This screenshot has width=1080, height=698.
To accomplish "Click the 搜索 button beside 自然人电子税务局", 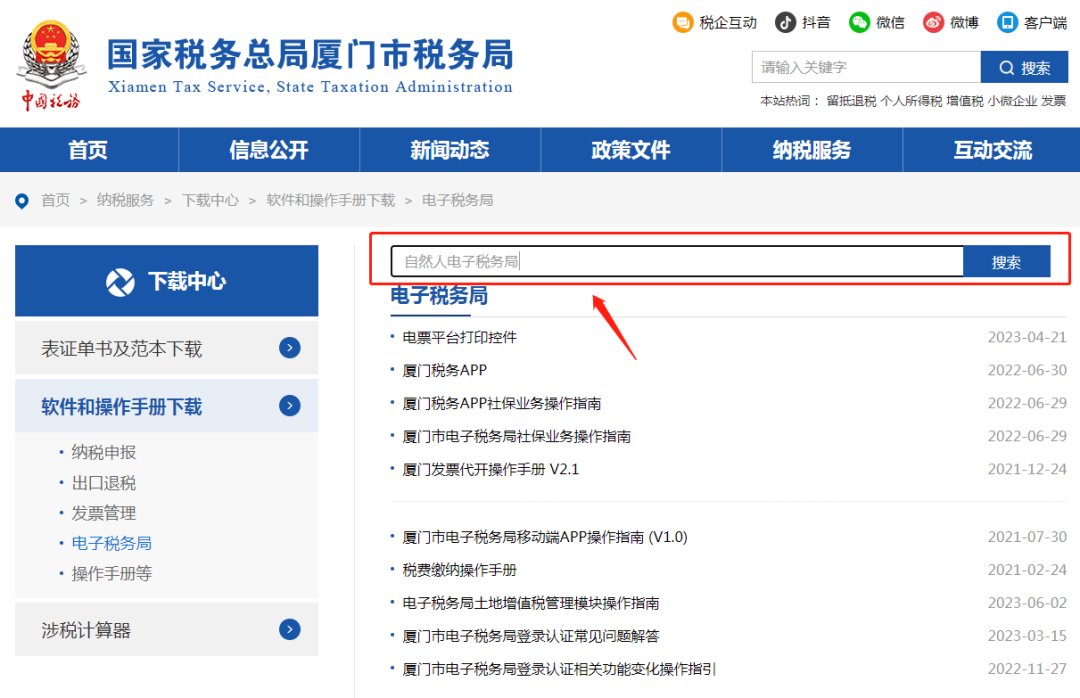I will coord(1006,262).
